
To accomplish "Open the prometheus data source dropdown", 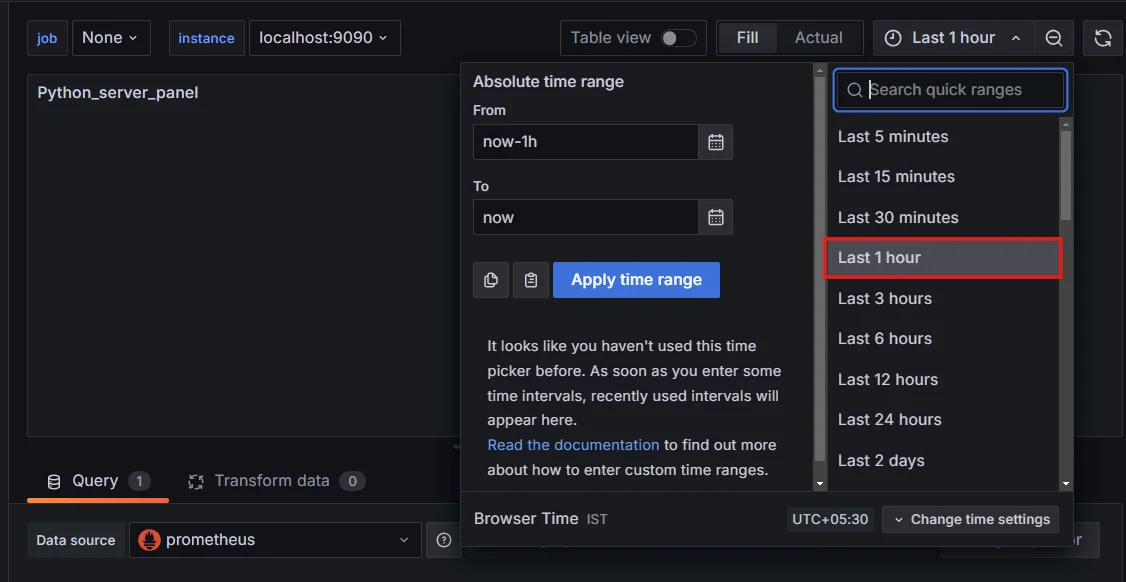I will [x=275, y=540].
